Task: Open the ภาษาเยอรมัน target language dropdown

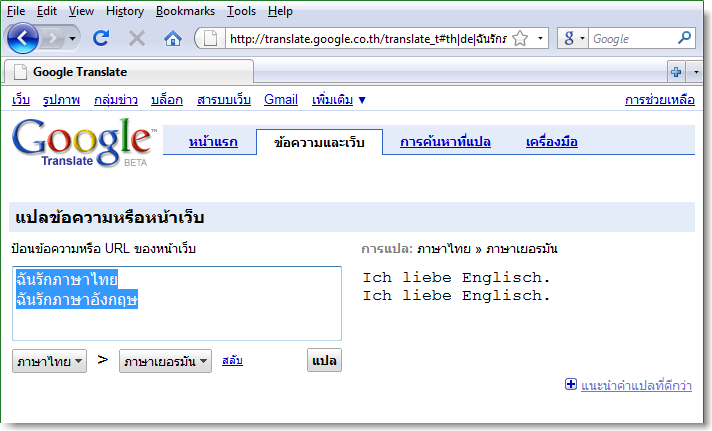Action: (165, 361)
